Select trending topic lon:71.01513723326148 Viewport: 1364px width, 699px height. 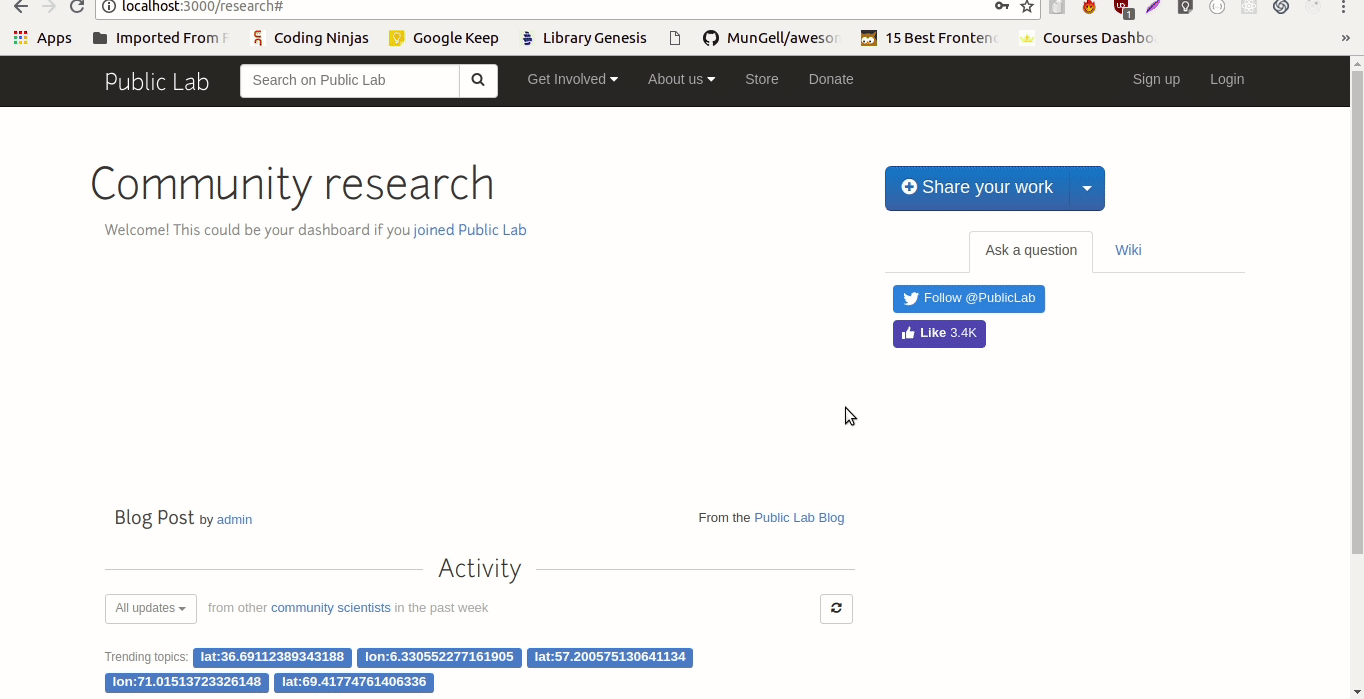click(x=187, y=683)
